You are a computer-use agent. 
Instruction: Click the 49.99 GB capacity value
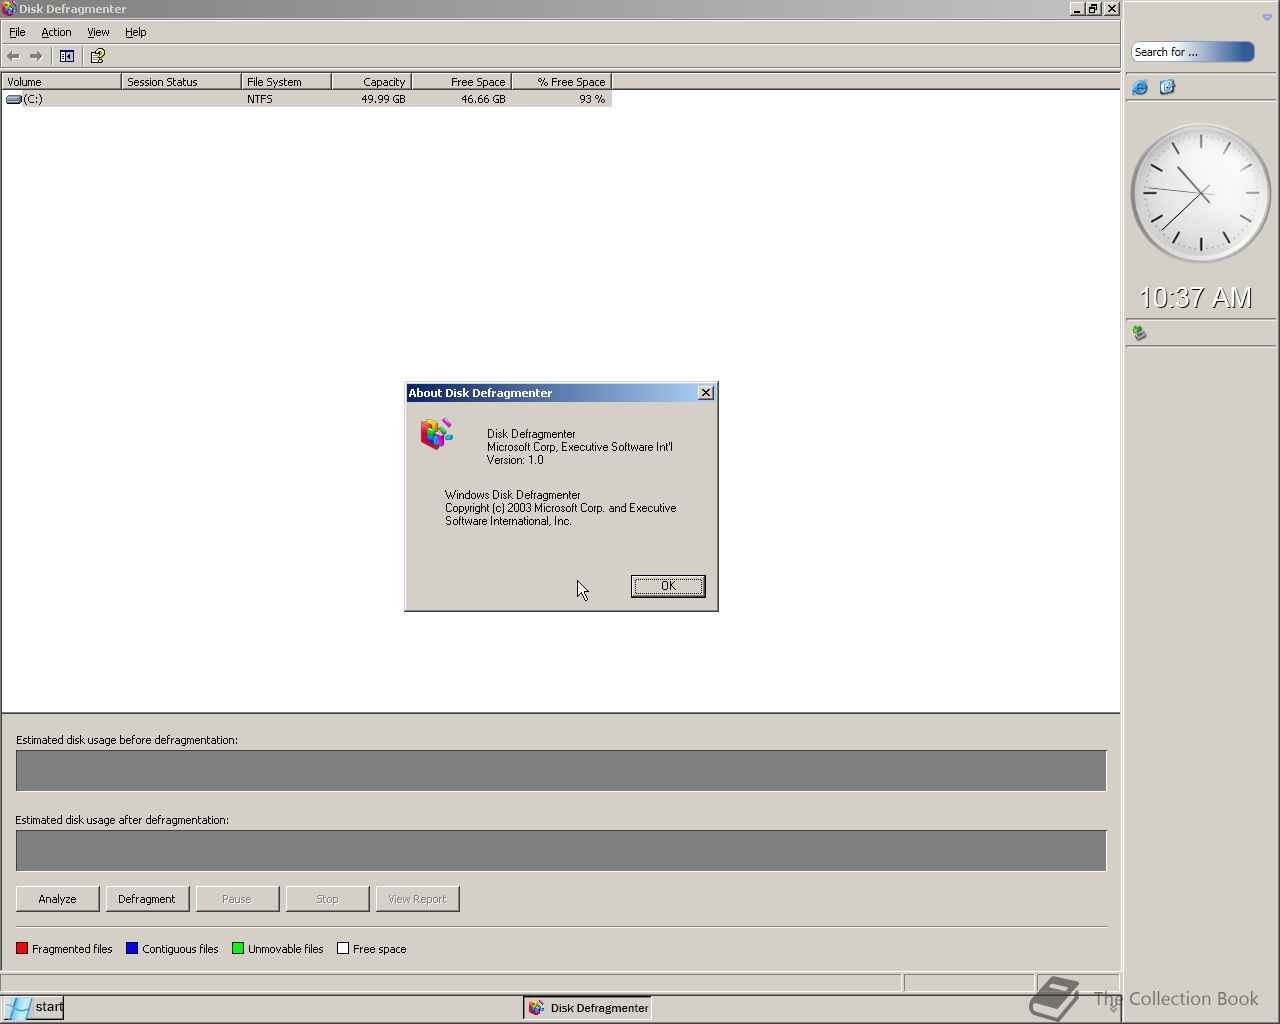[383, 99]
